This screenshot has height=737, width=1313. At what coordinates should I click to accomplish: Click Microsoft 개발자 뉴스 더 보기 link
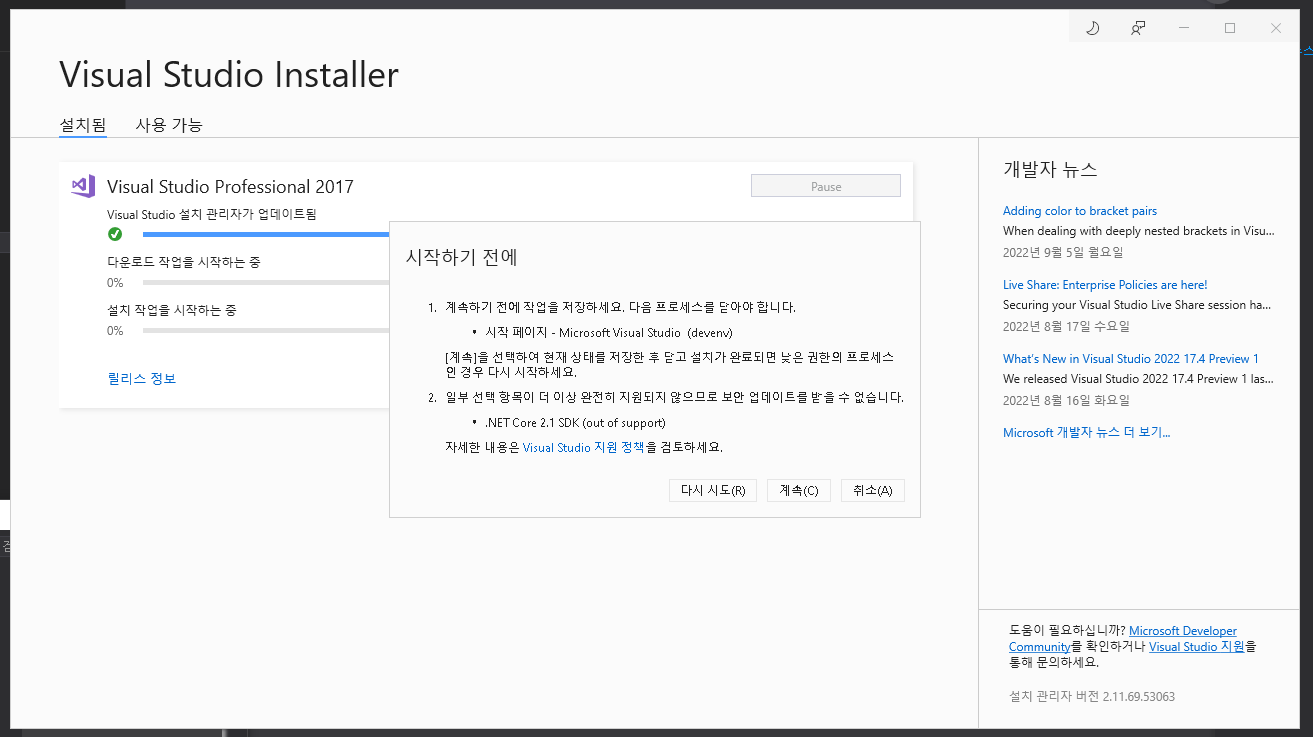pos(1088,431)
